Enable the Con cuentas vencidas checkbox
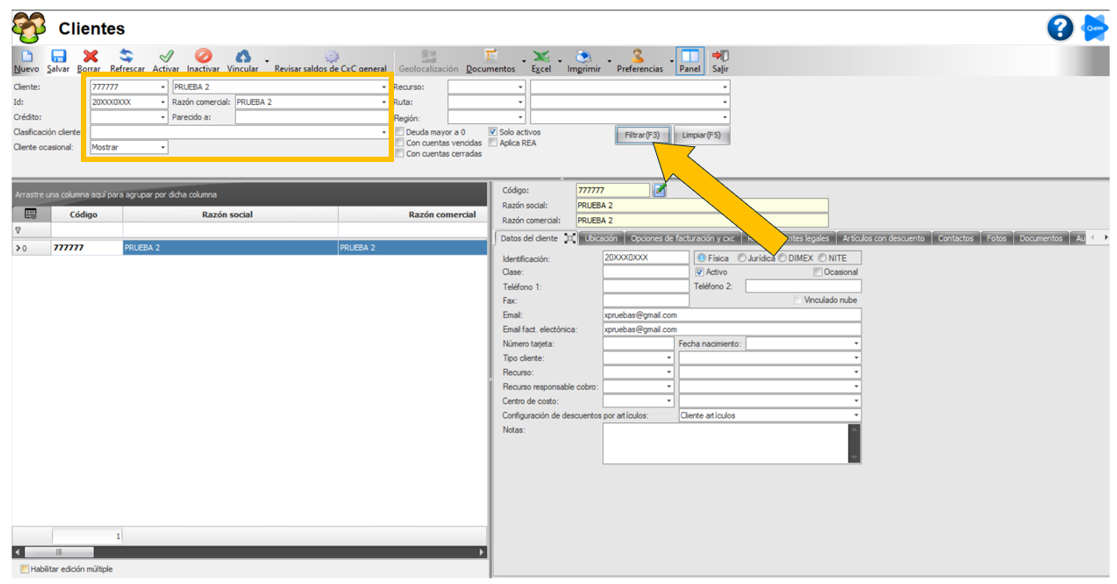1117x584 pixels. 400,143
